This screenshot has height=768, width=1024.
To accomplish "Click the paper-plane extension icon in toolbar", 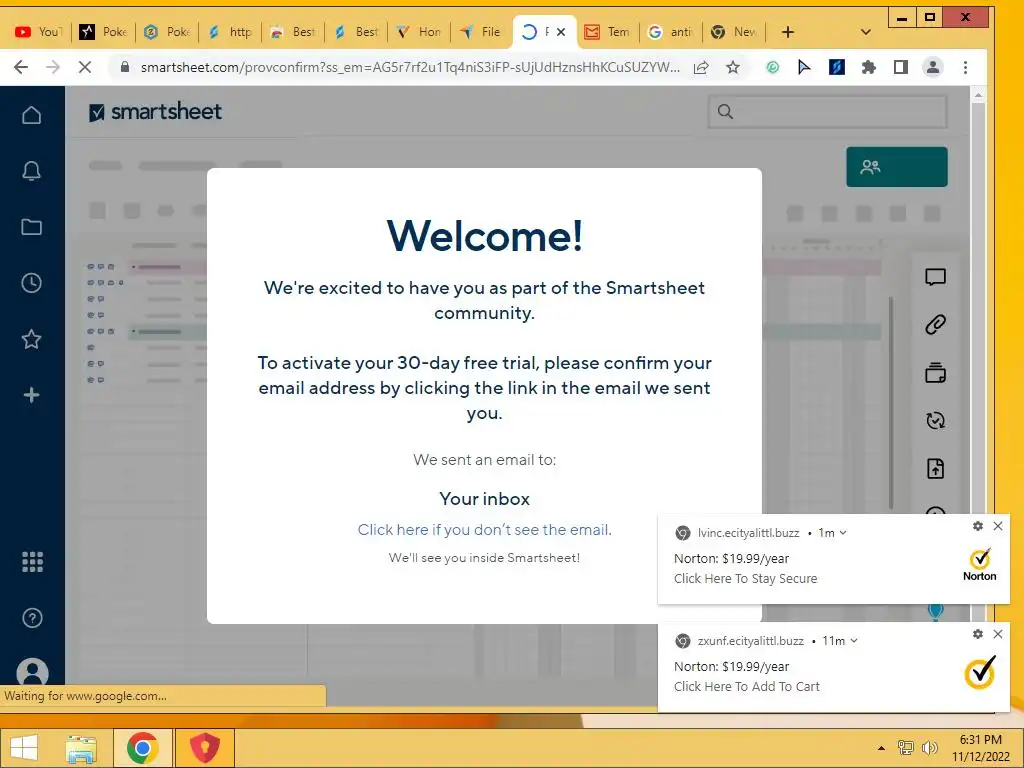I will click(804, 67).
